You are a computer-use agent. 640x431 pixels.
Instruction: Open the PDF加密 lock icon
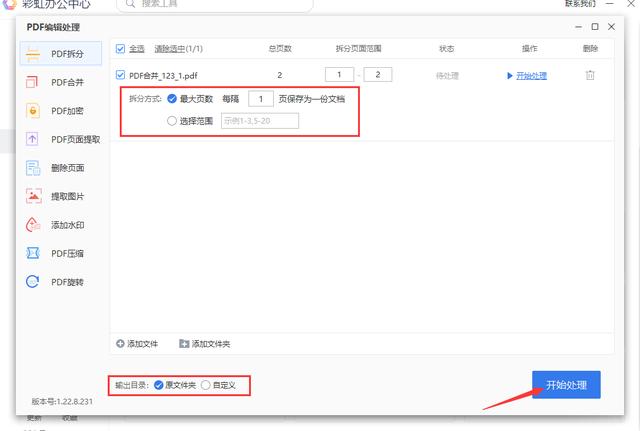[33, 111]
